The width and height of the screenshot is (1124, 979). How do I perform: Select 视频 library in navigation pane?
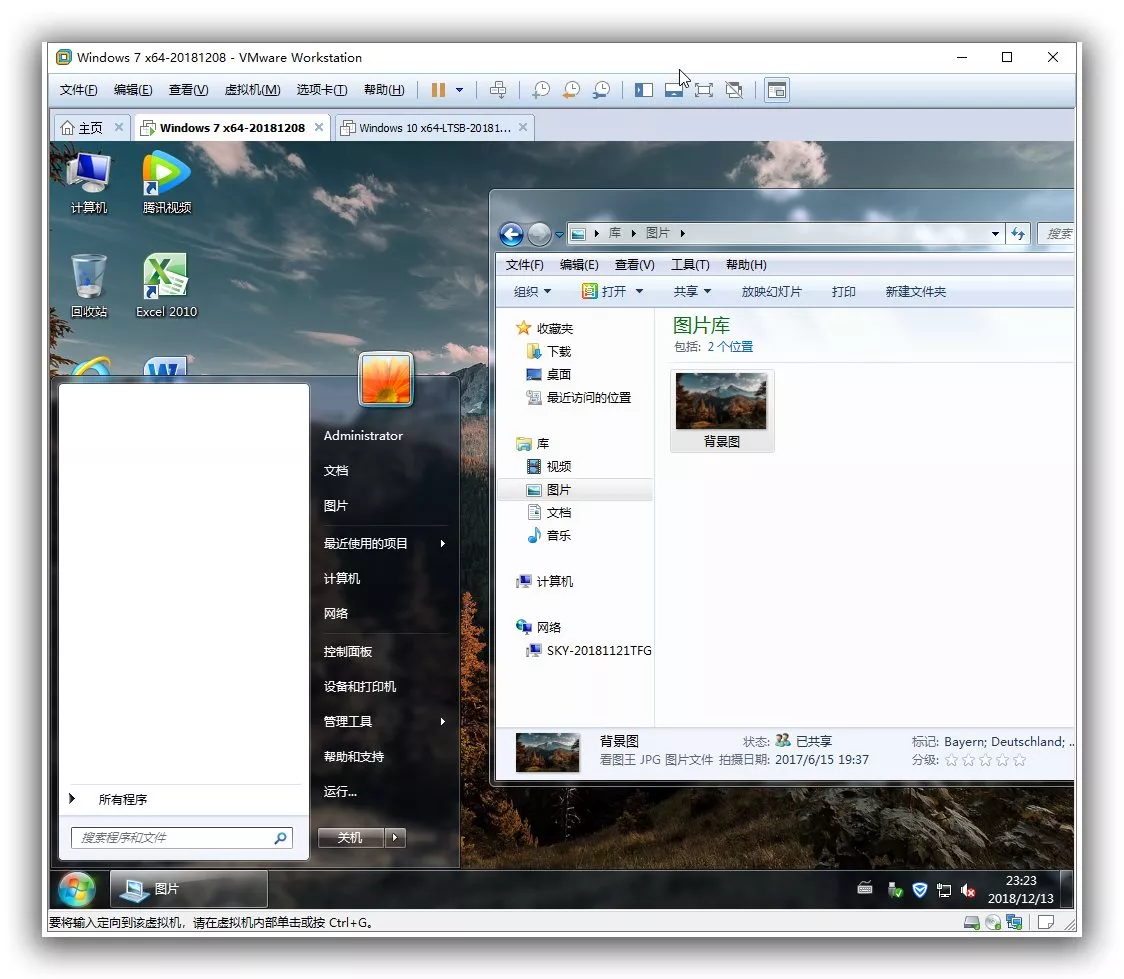[559, 467]
